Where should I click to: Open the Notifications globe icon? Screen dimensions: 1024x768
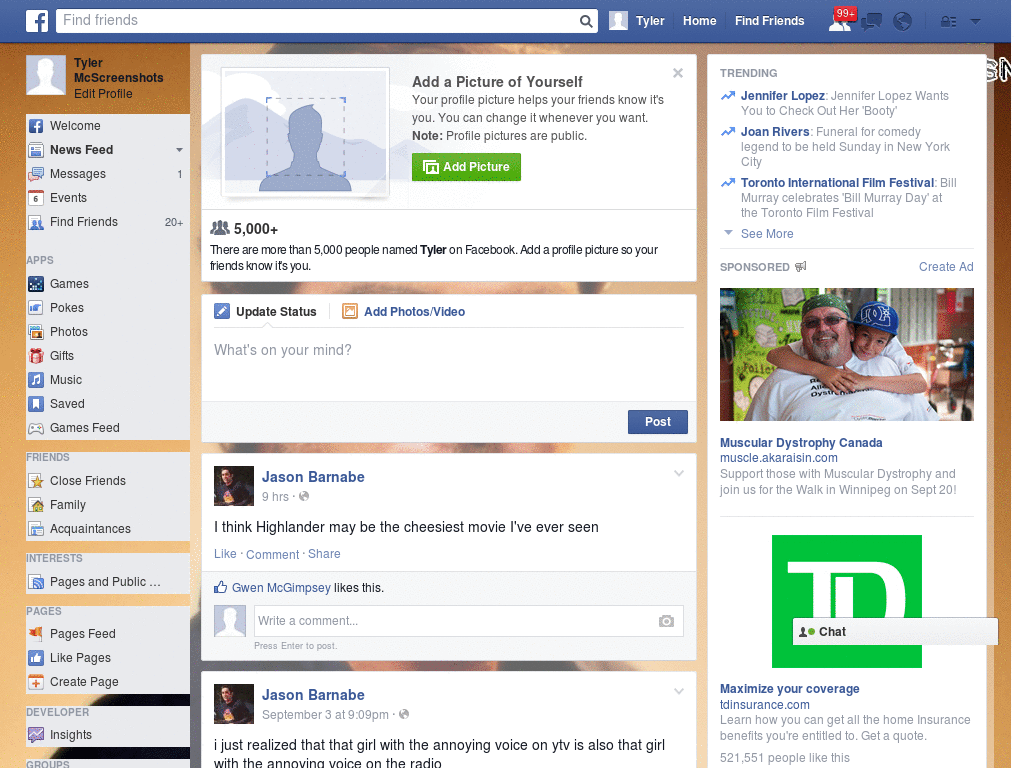pyautogui.click(x=901, y=20)
